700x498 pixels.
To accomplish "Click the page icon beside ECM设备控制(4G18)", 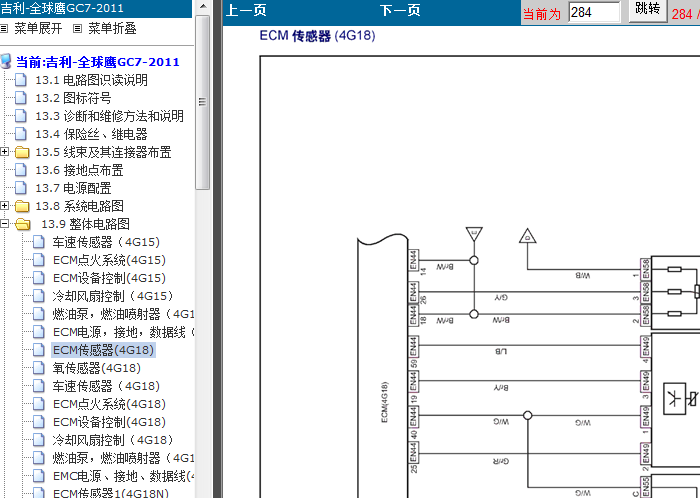I will click(39, 422).
